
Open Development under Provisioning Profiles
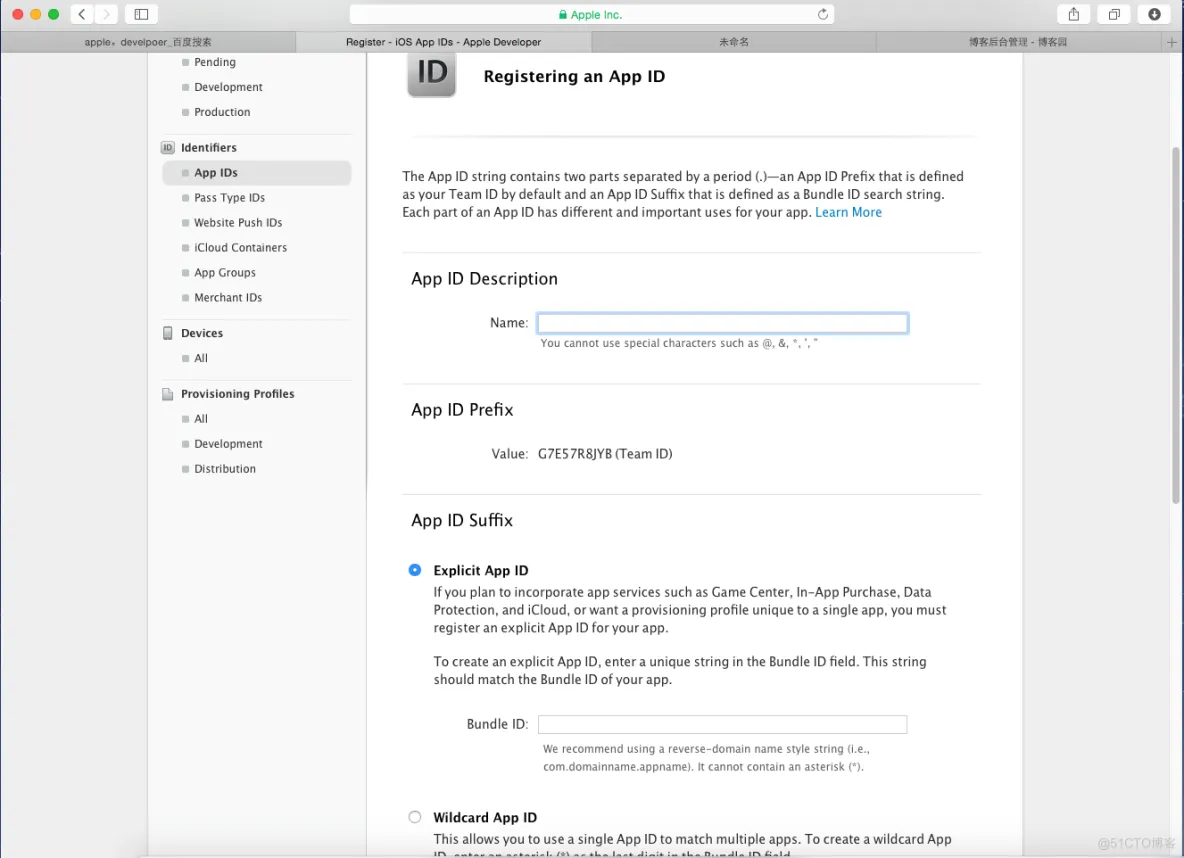tap(228, 443)
